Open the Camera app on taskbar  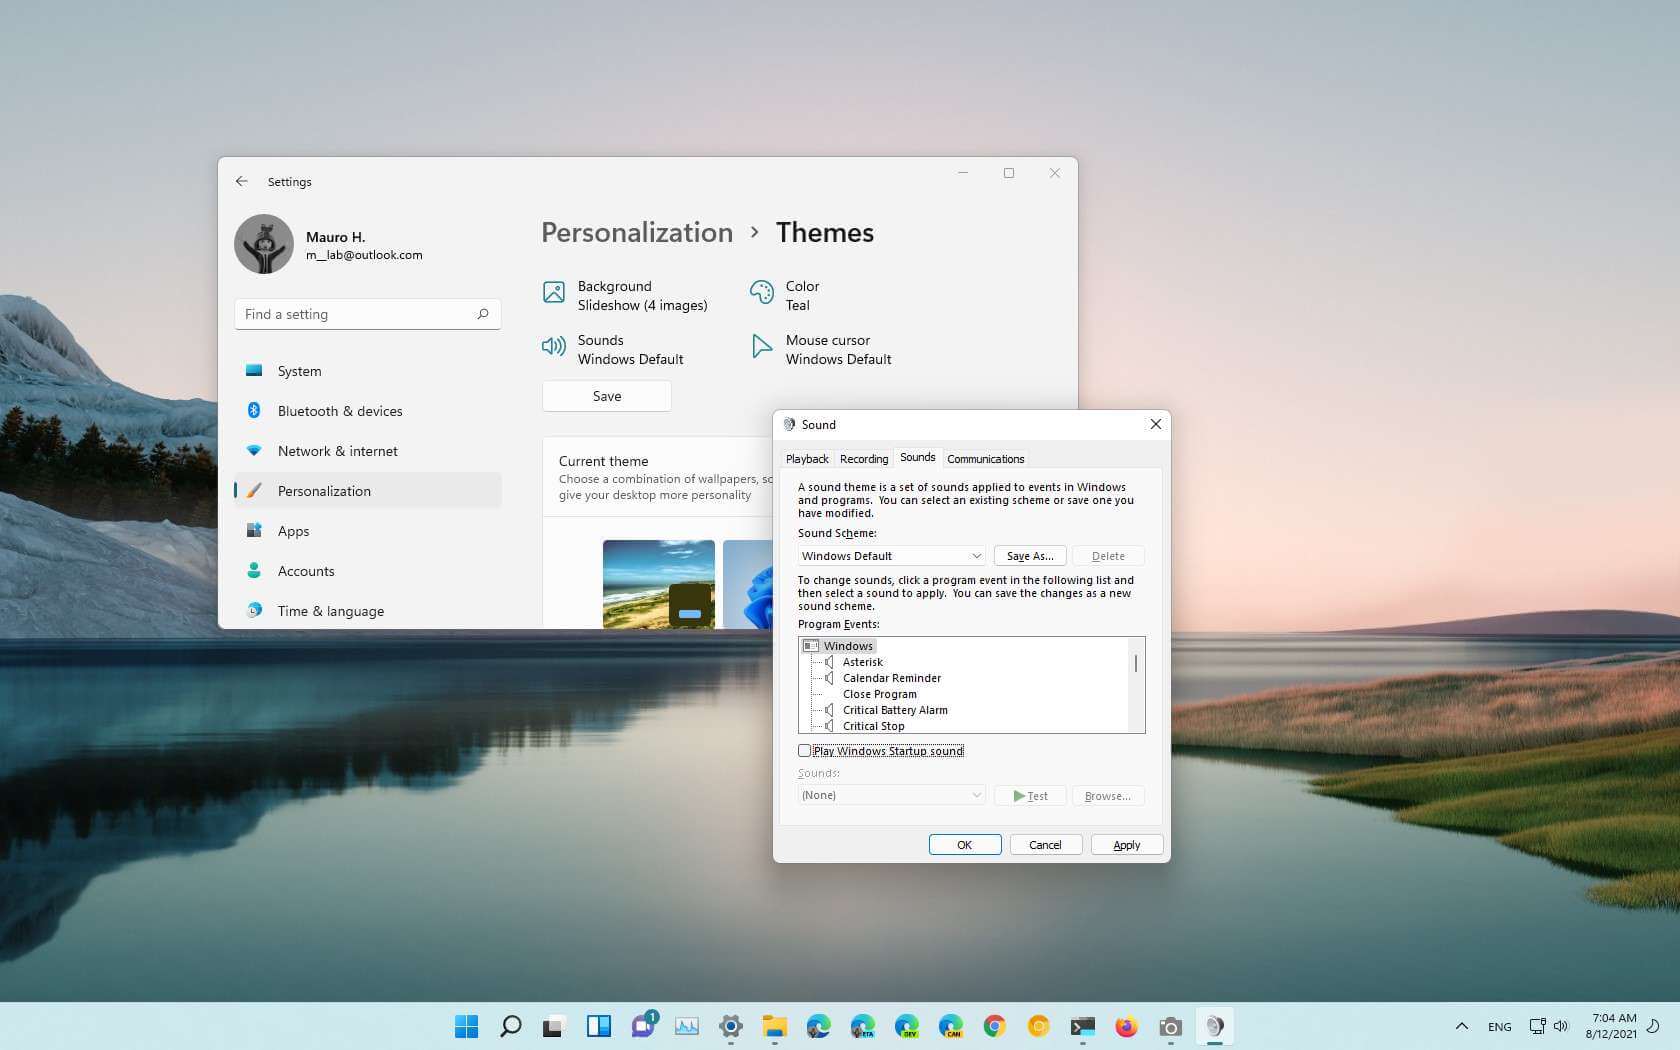coord(1170,1026)
